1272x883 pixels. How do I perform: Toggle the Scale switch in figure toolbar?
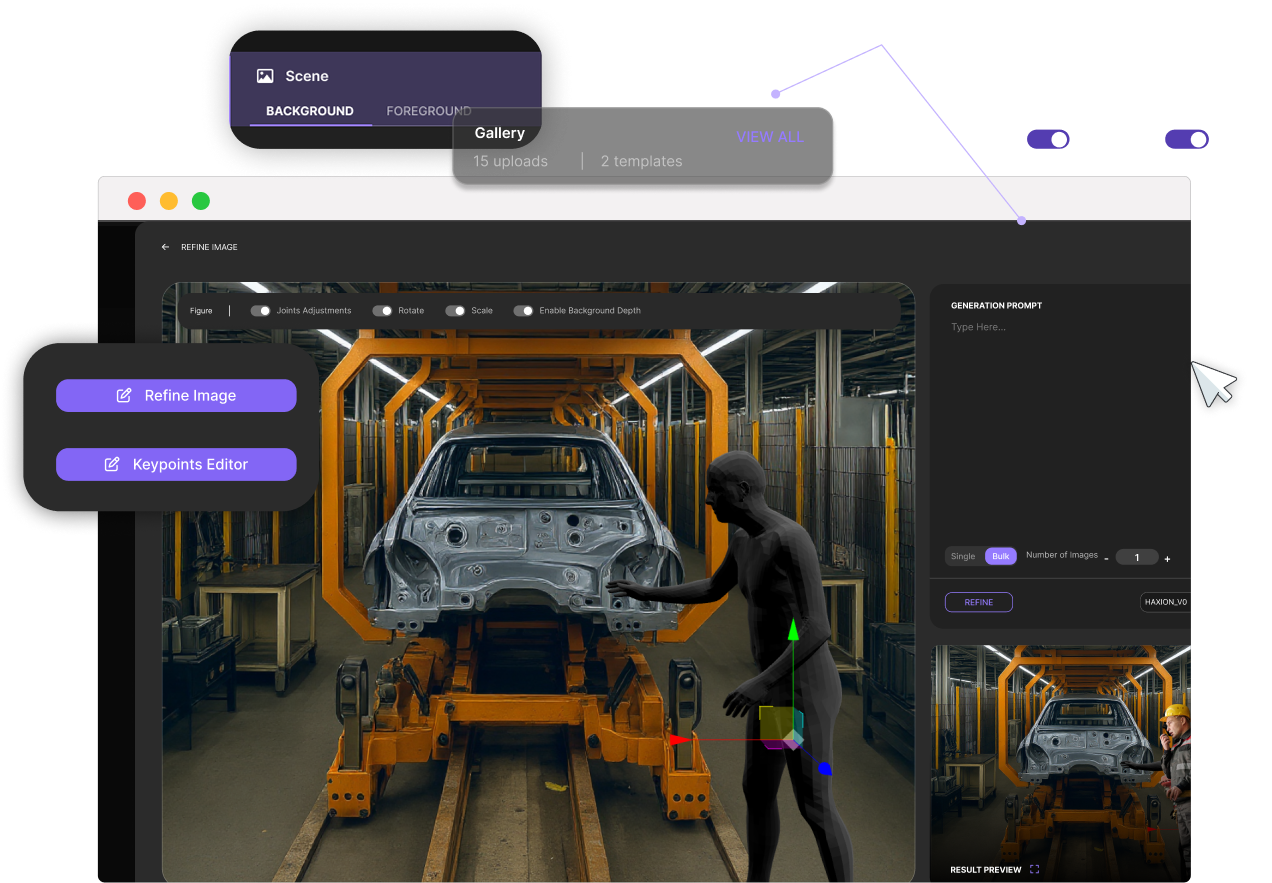point(455,311)
